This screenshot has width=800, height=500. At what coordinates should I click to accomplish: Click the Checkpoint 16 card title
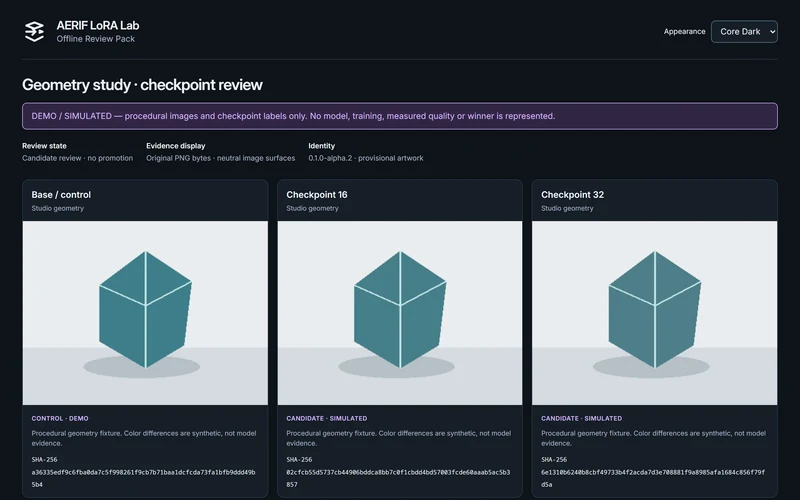click(317, 195)
